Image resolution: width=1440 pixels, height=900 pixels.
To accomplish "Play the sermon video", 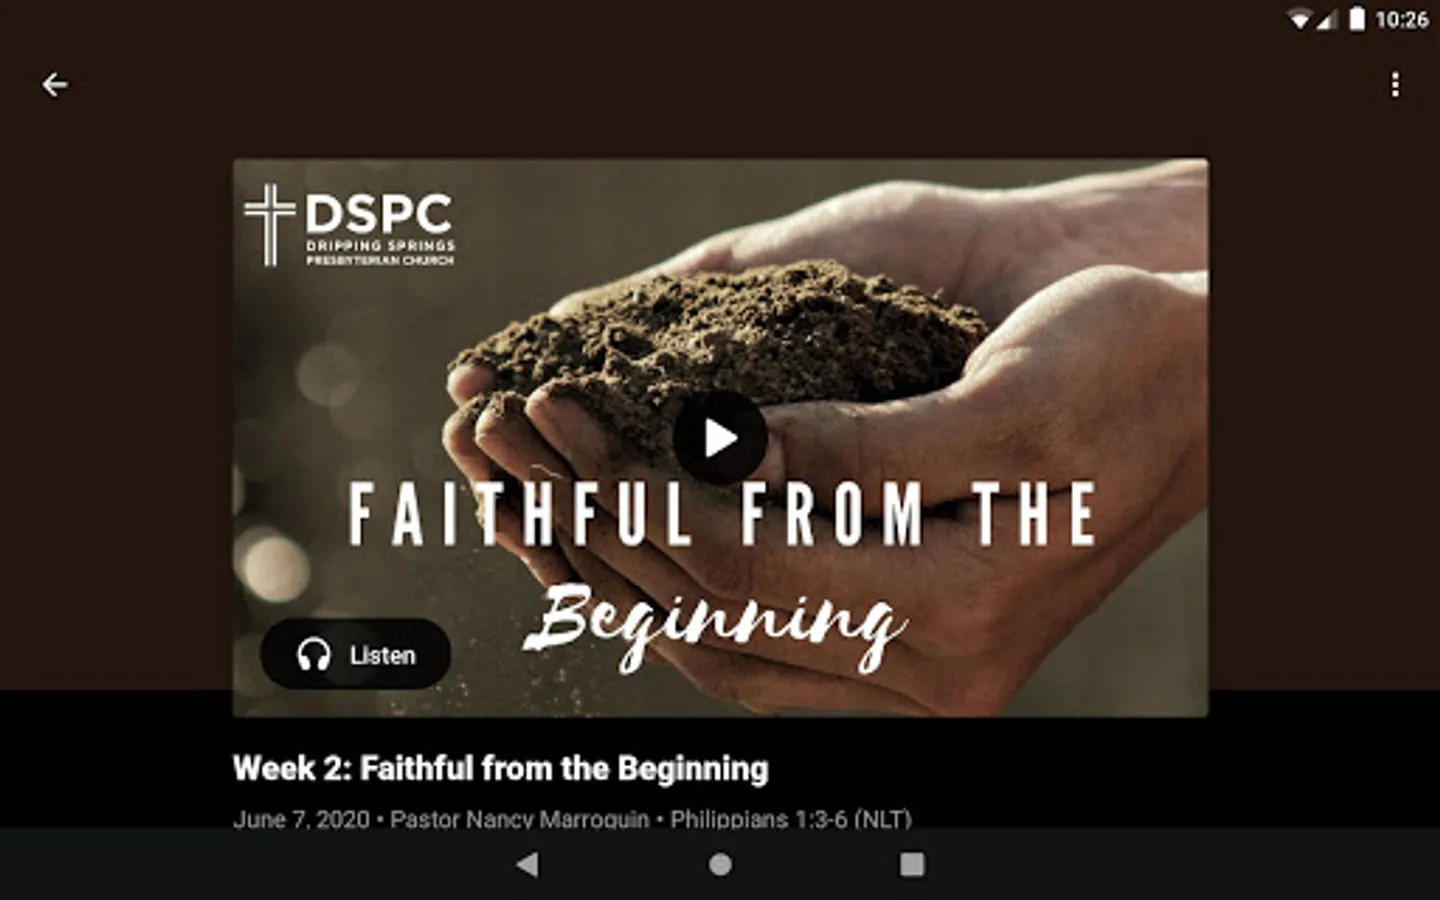I will coord(720,438).
